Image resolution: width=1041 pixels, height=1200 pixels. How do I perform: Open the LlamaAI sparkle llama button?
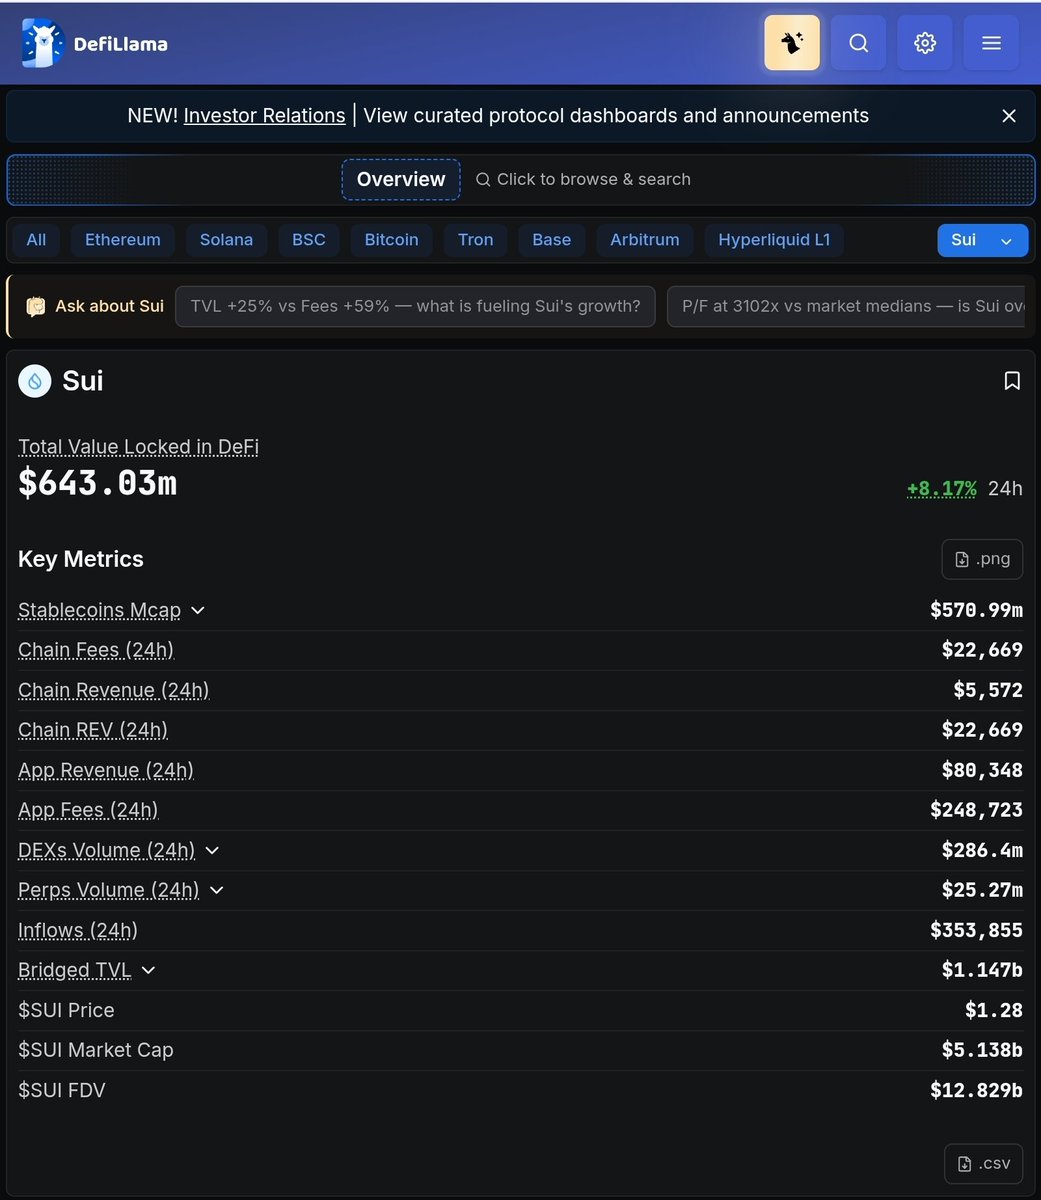(x=792, y=43)
